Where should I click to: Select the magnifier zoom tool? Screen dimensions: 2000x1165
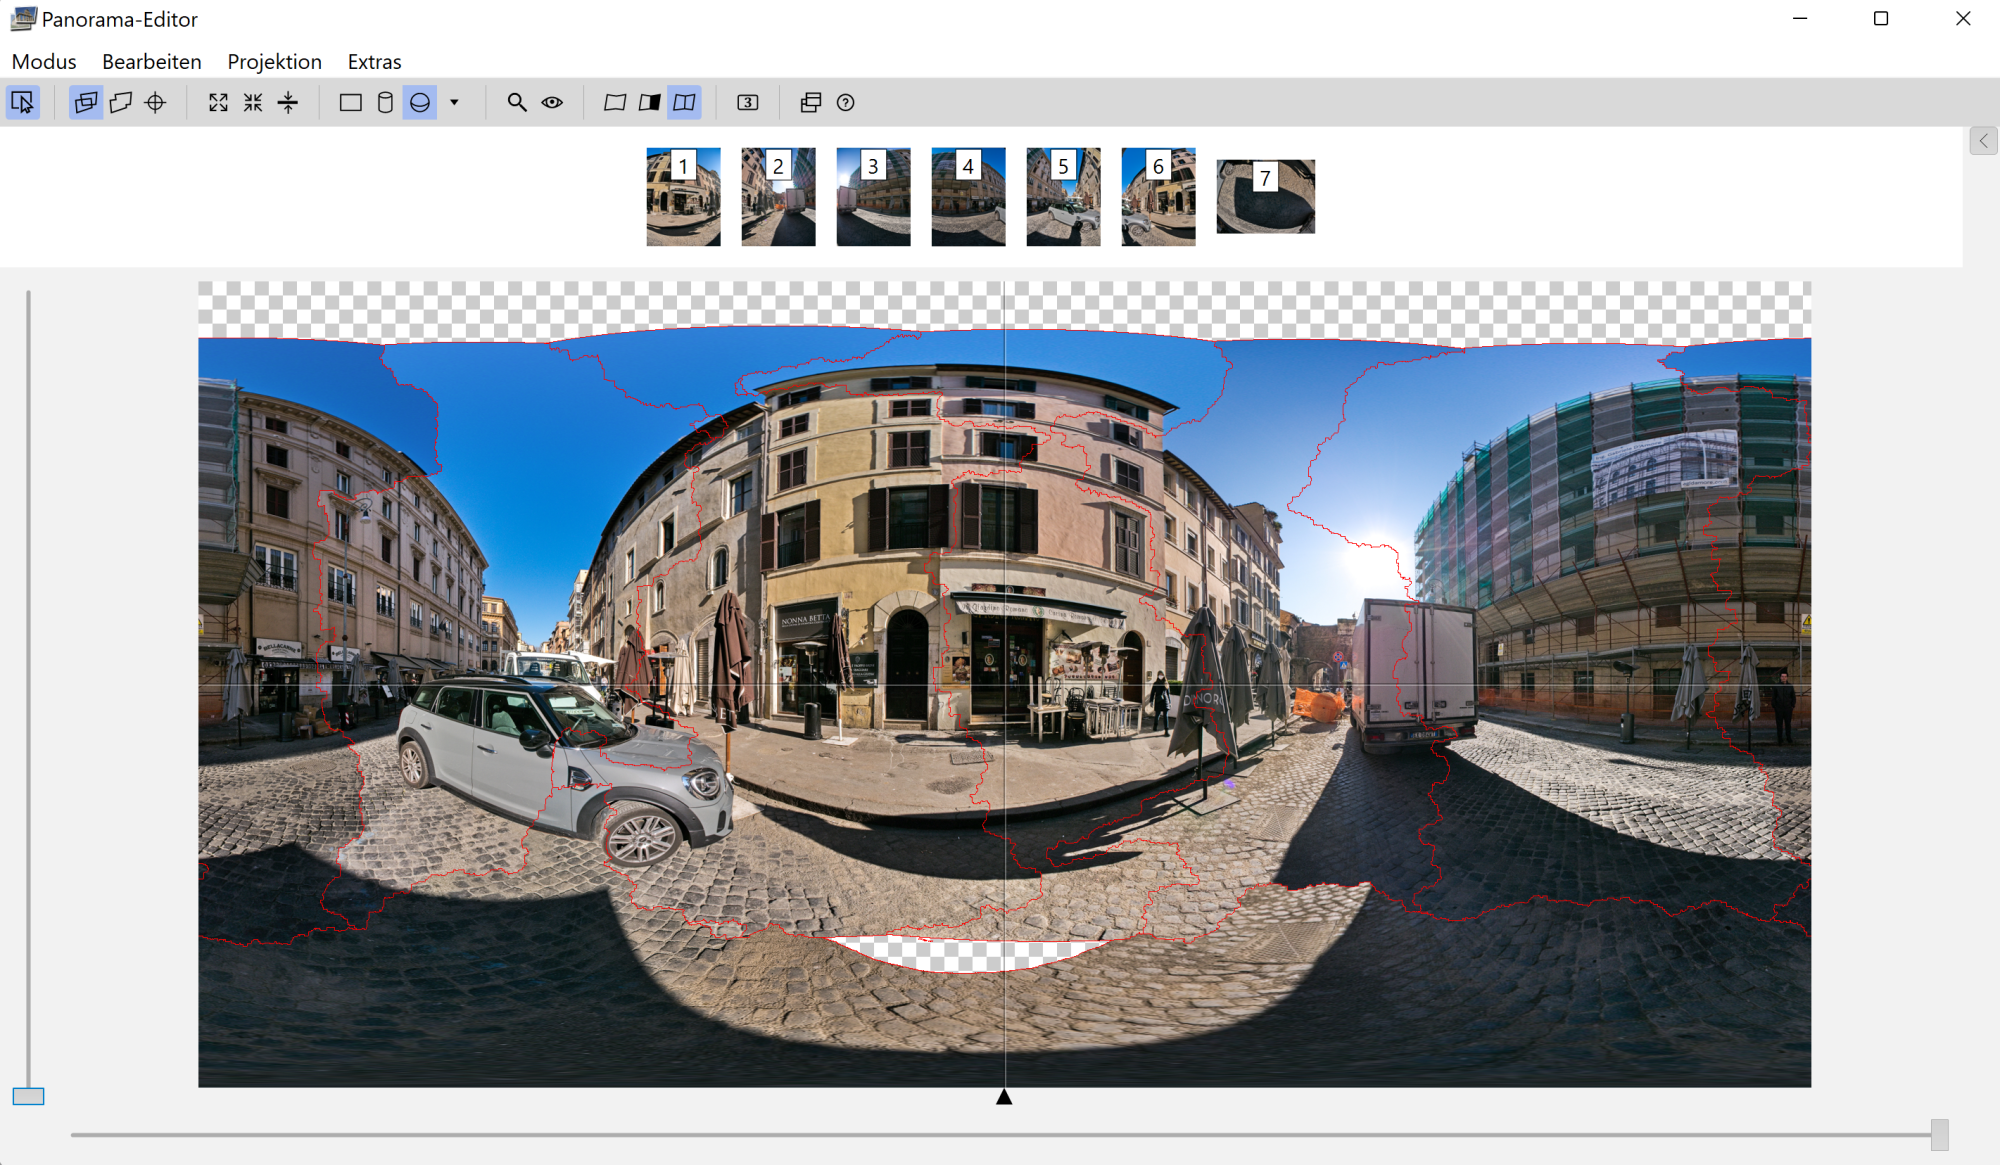[x=517, y=102]
